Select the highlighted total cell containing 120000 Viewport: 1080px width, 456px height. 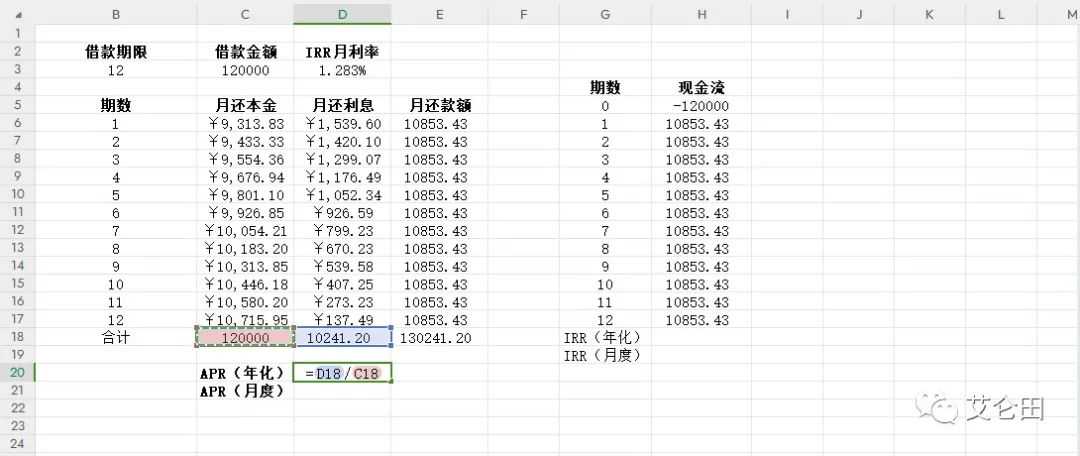pos(245,338)
